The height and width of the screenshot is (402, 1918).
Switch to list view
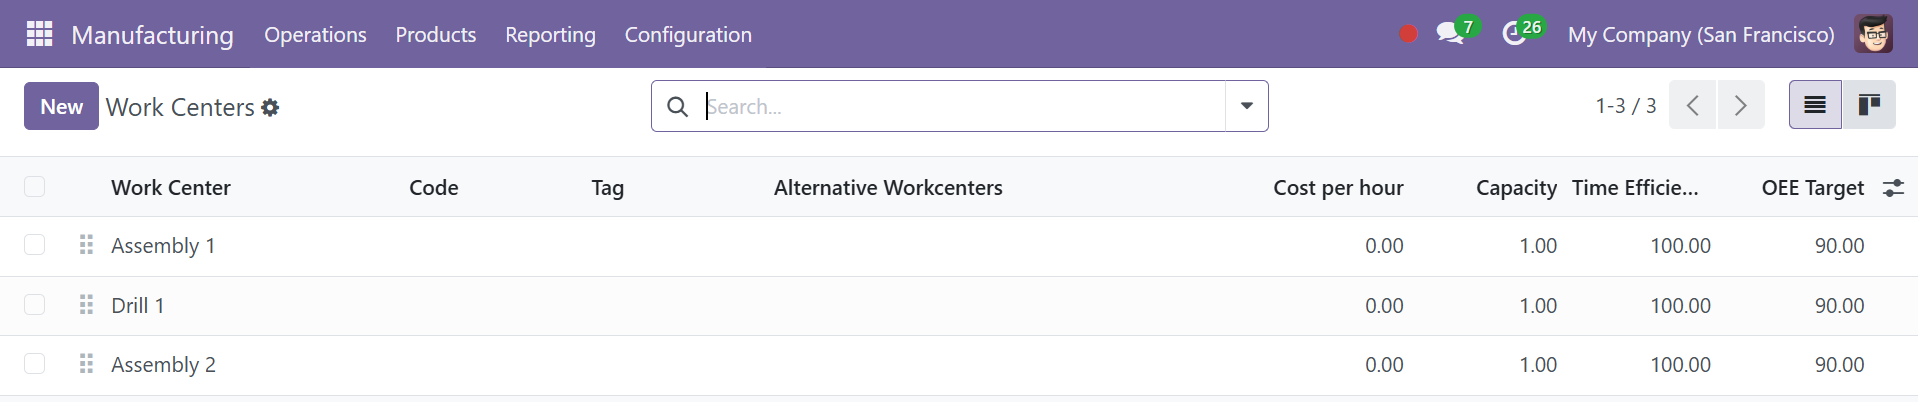click(x=1815, y=105)
